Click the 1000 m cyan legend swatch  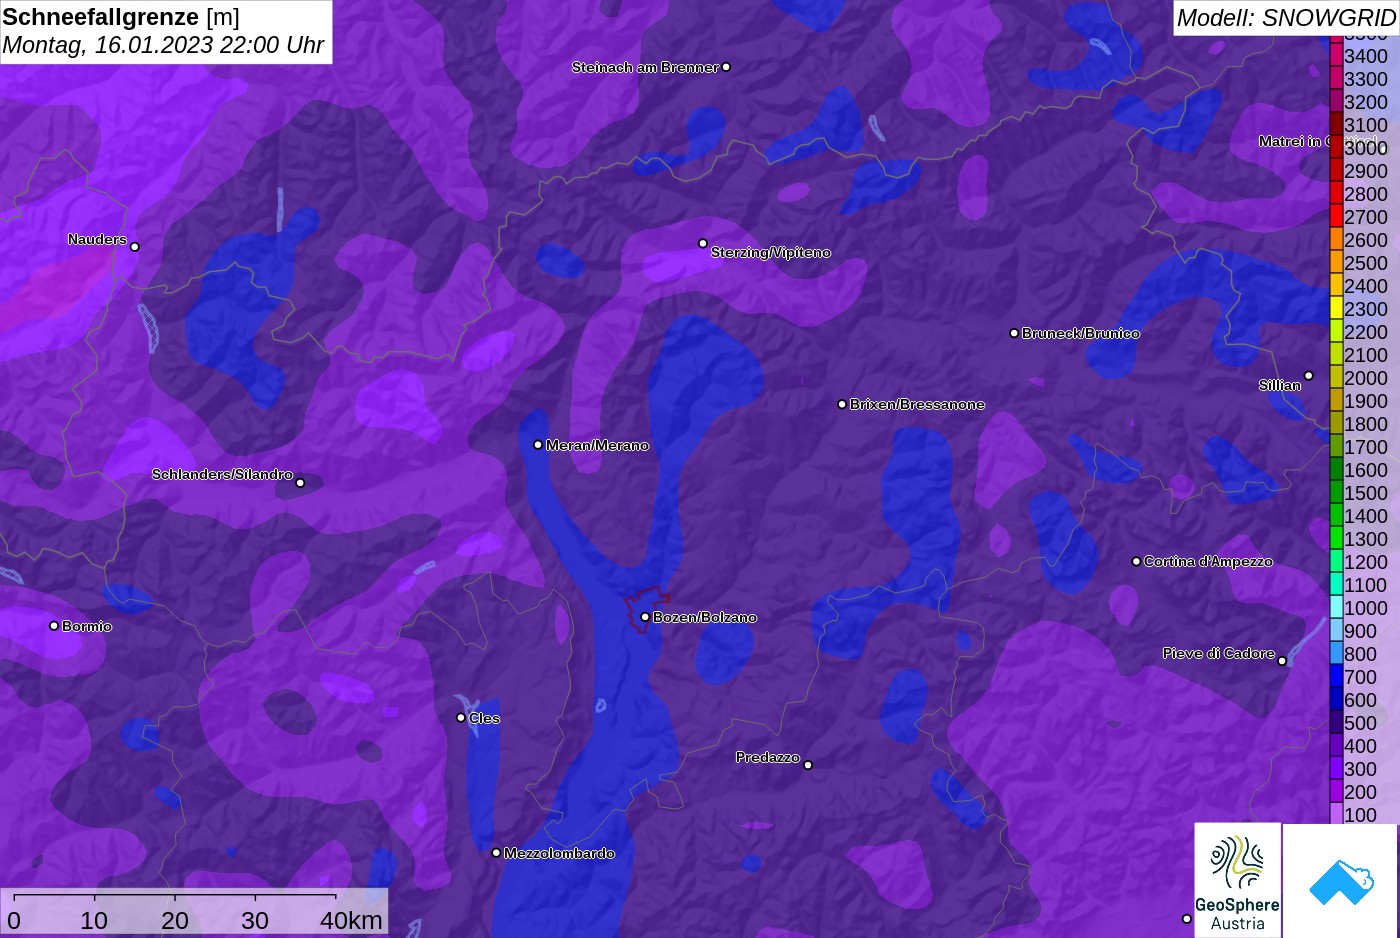click(1336, 607)
